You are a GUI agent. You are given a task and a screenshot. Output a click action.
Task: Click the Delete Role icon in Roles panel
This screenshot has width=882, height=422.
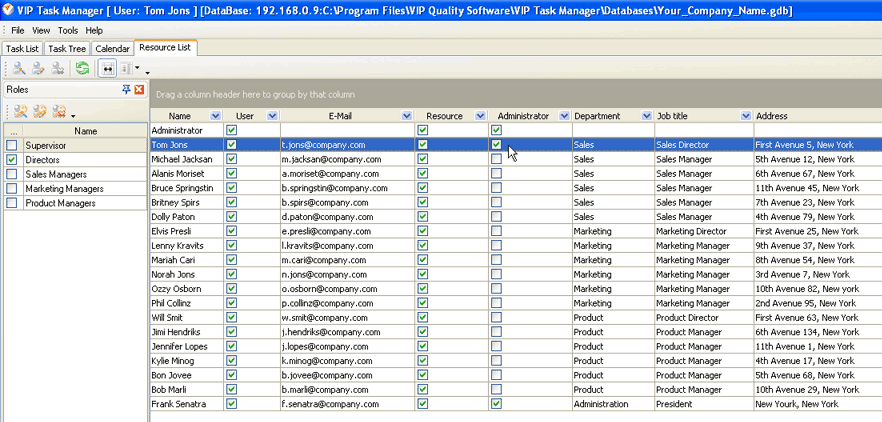click(x=59, y=111)
